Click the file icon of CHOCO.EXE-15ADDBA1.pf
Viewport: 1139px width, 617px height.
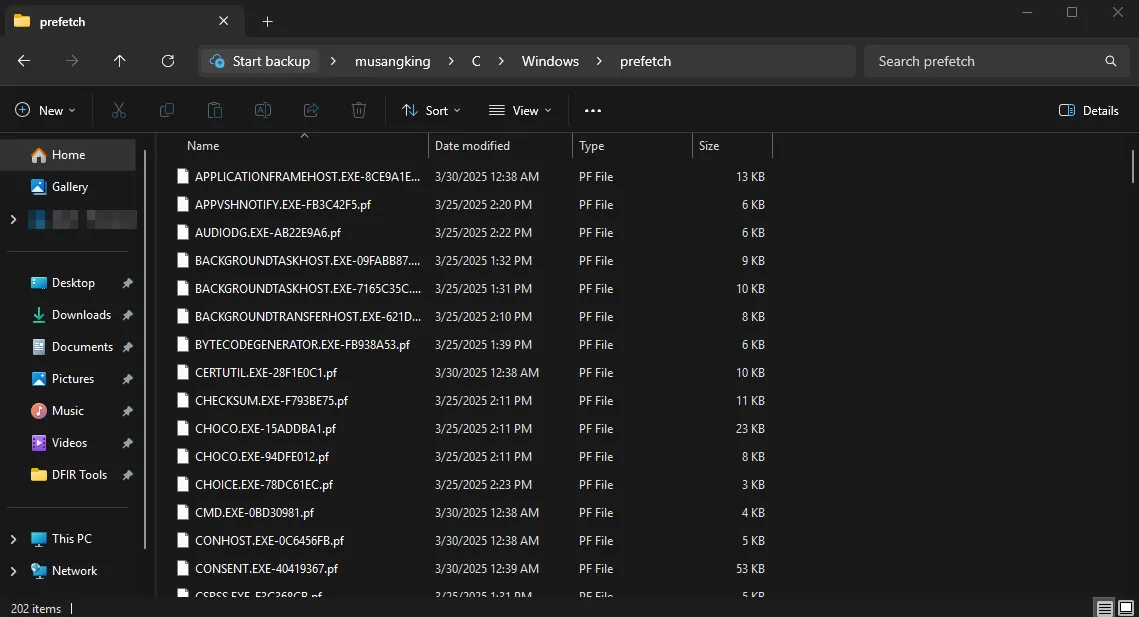183,428
